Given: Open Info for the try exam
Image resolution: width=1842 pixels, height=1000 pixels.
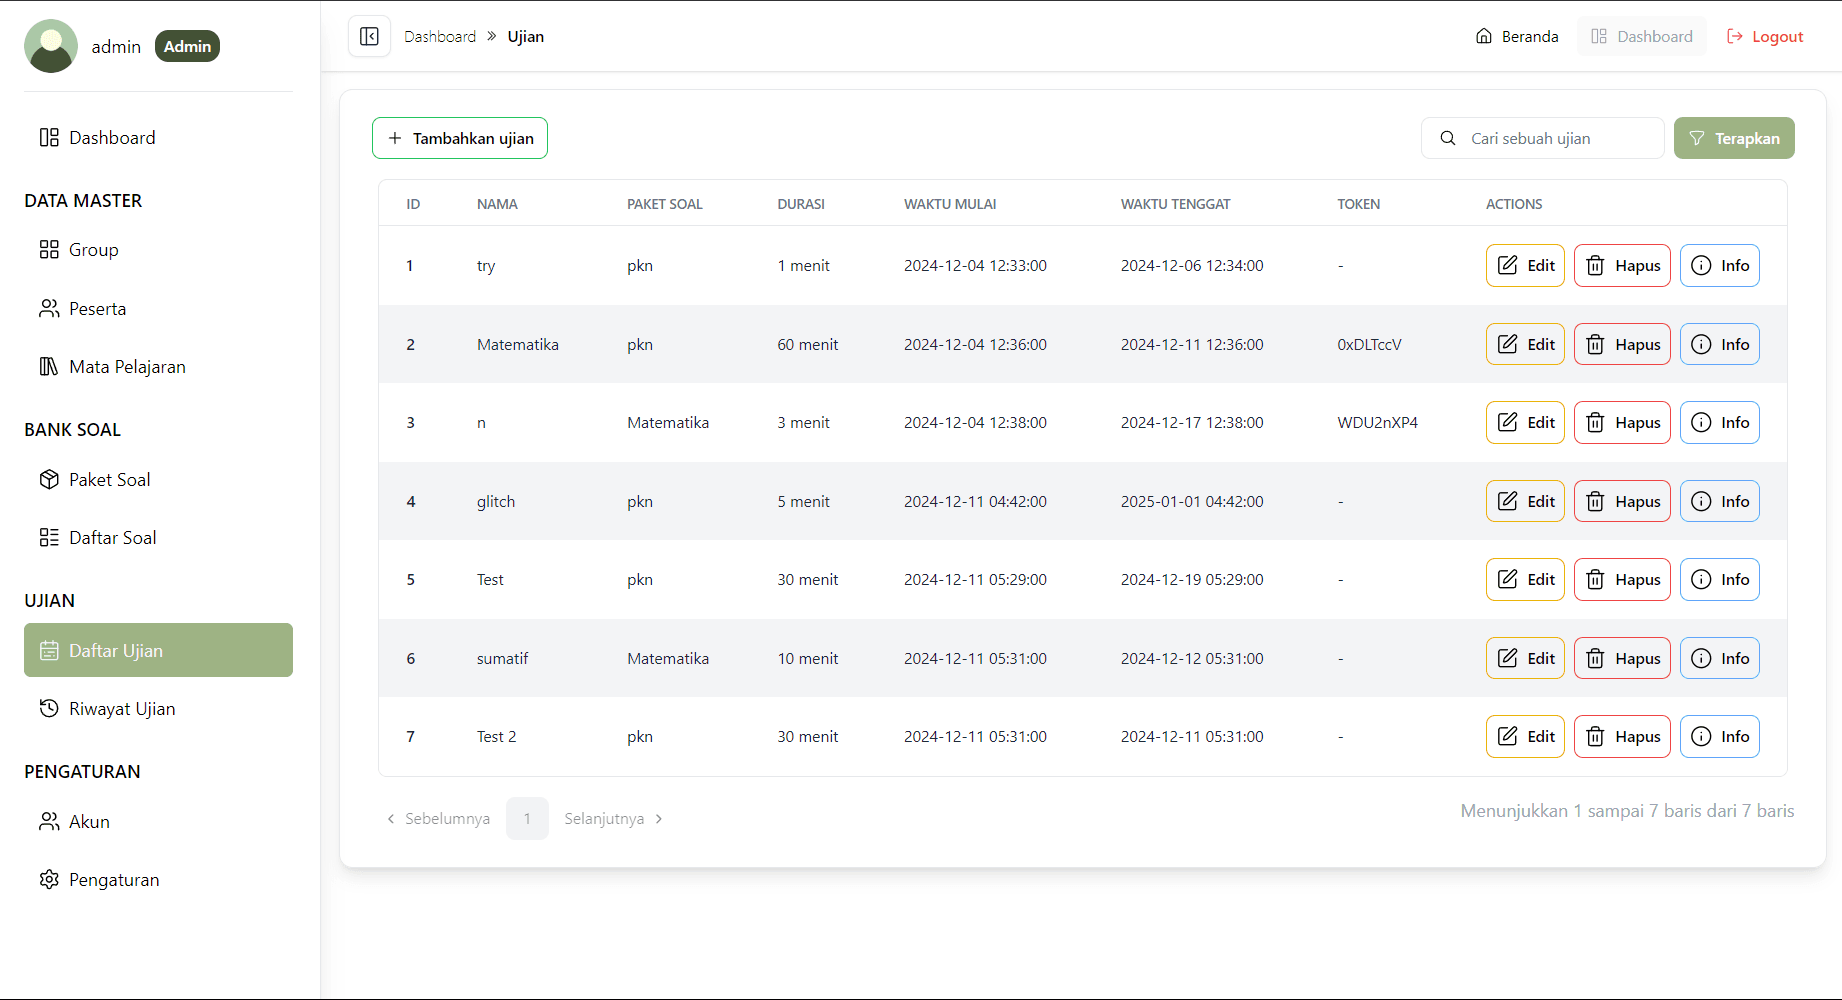Looking at the screenshot, I should click(1719, 266).
